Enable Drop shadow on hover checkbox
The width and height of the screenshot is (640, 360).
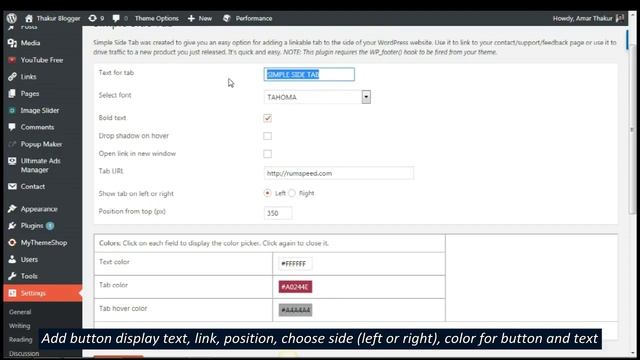click(267, 136)
